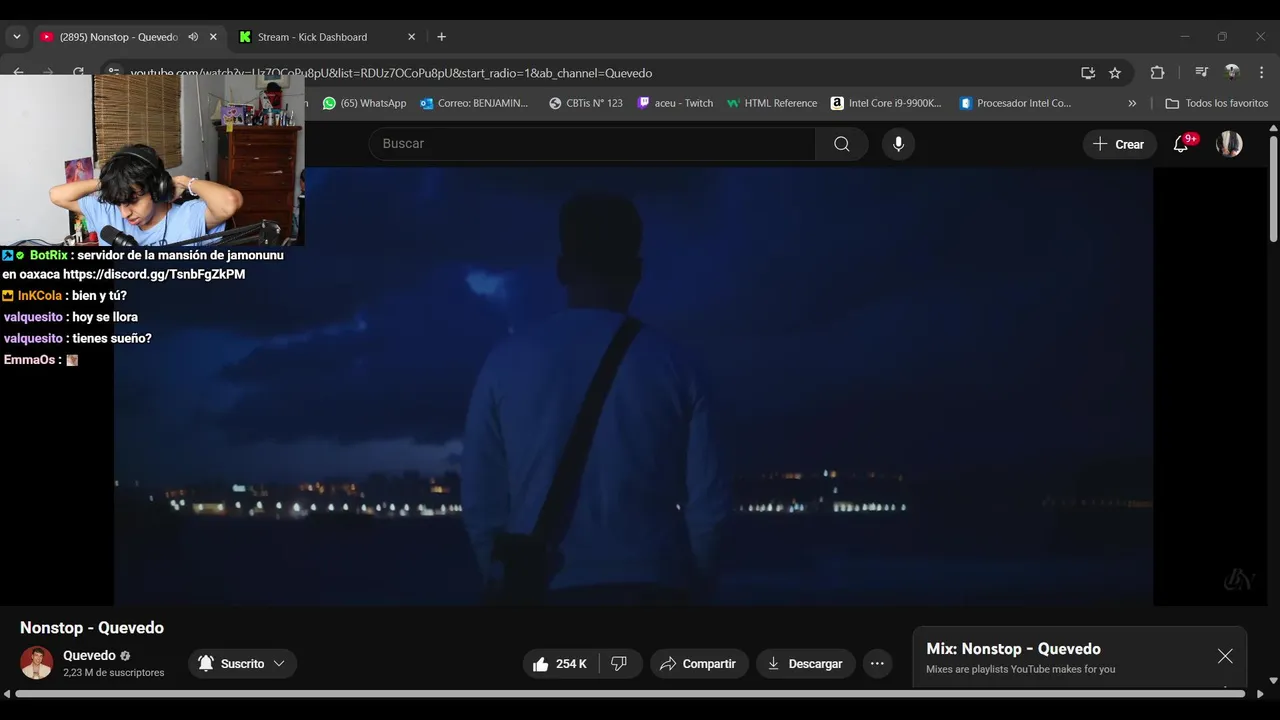Screen dimensions: 1280x720
Task: Click the horizontal page scrollbar
Action: tap(630, 693)
